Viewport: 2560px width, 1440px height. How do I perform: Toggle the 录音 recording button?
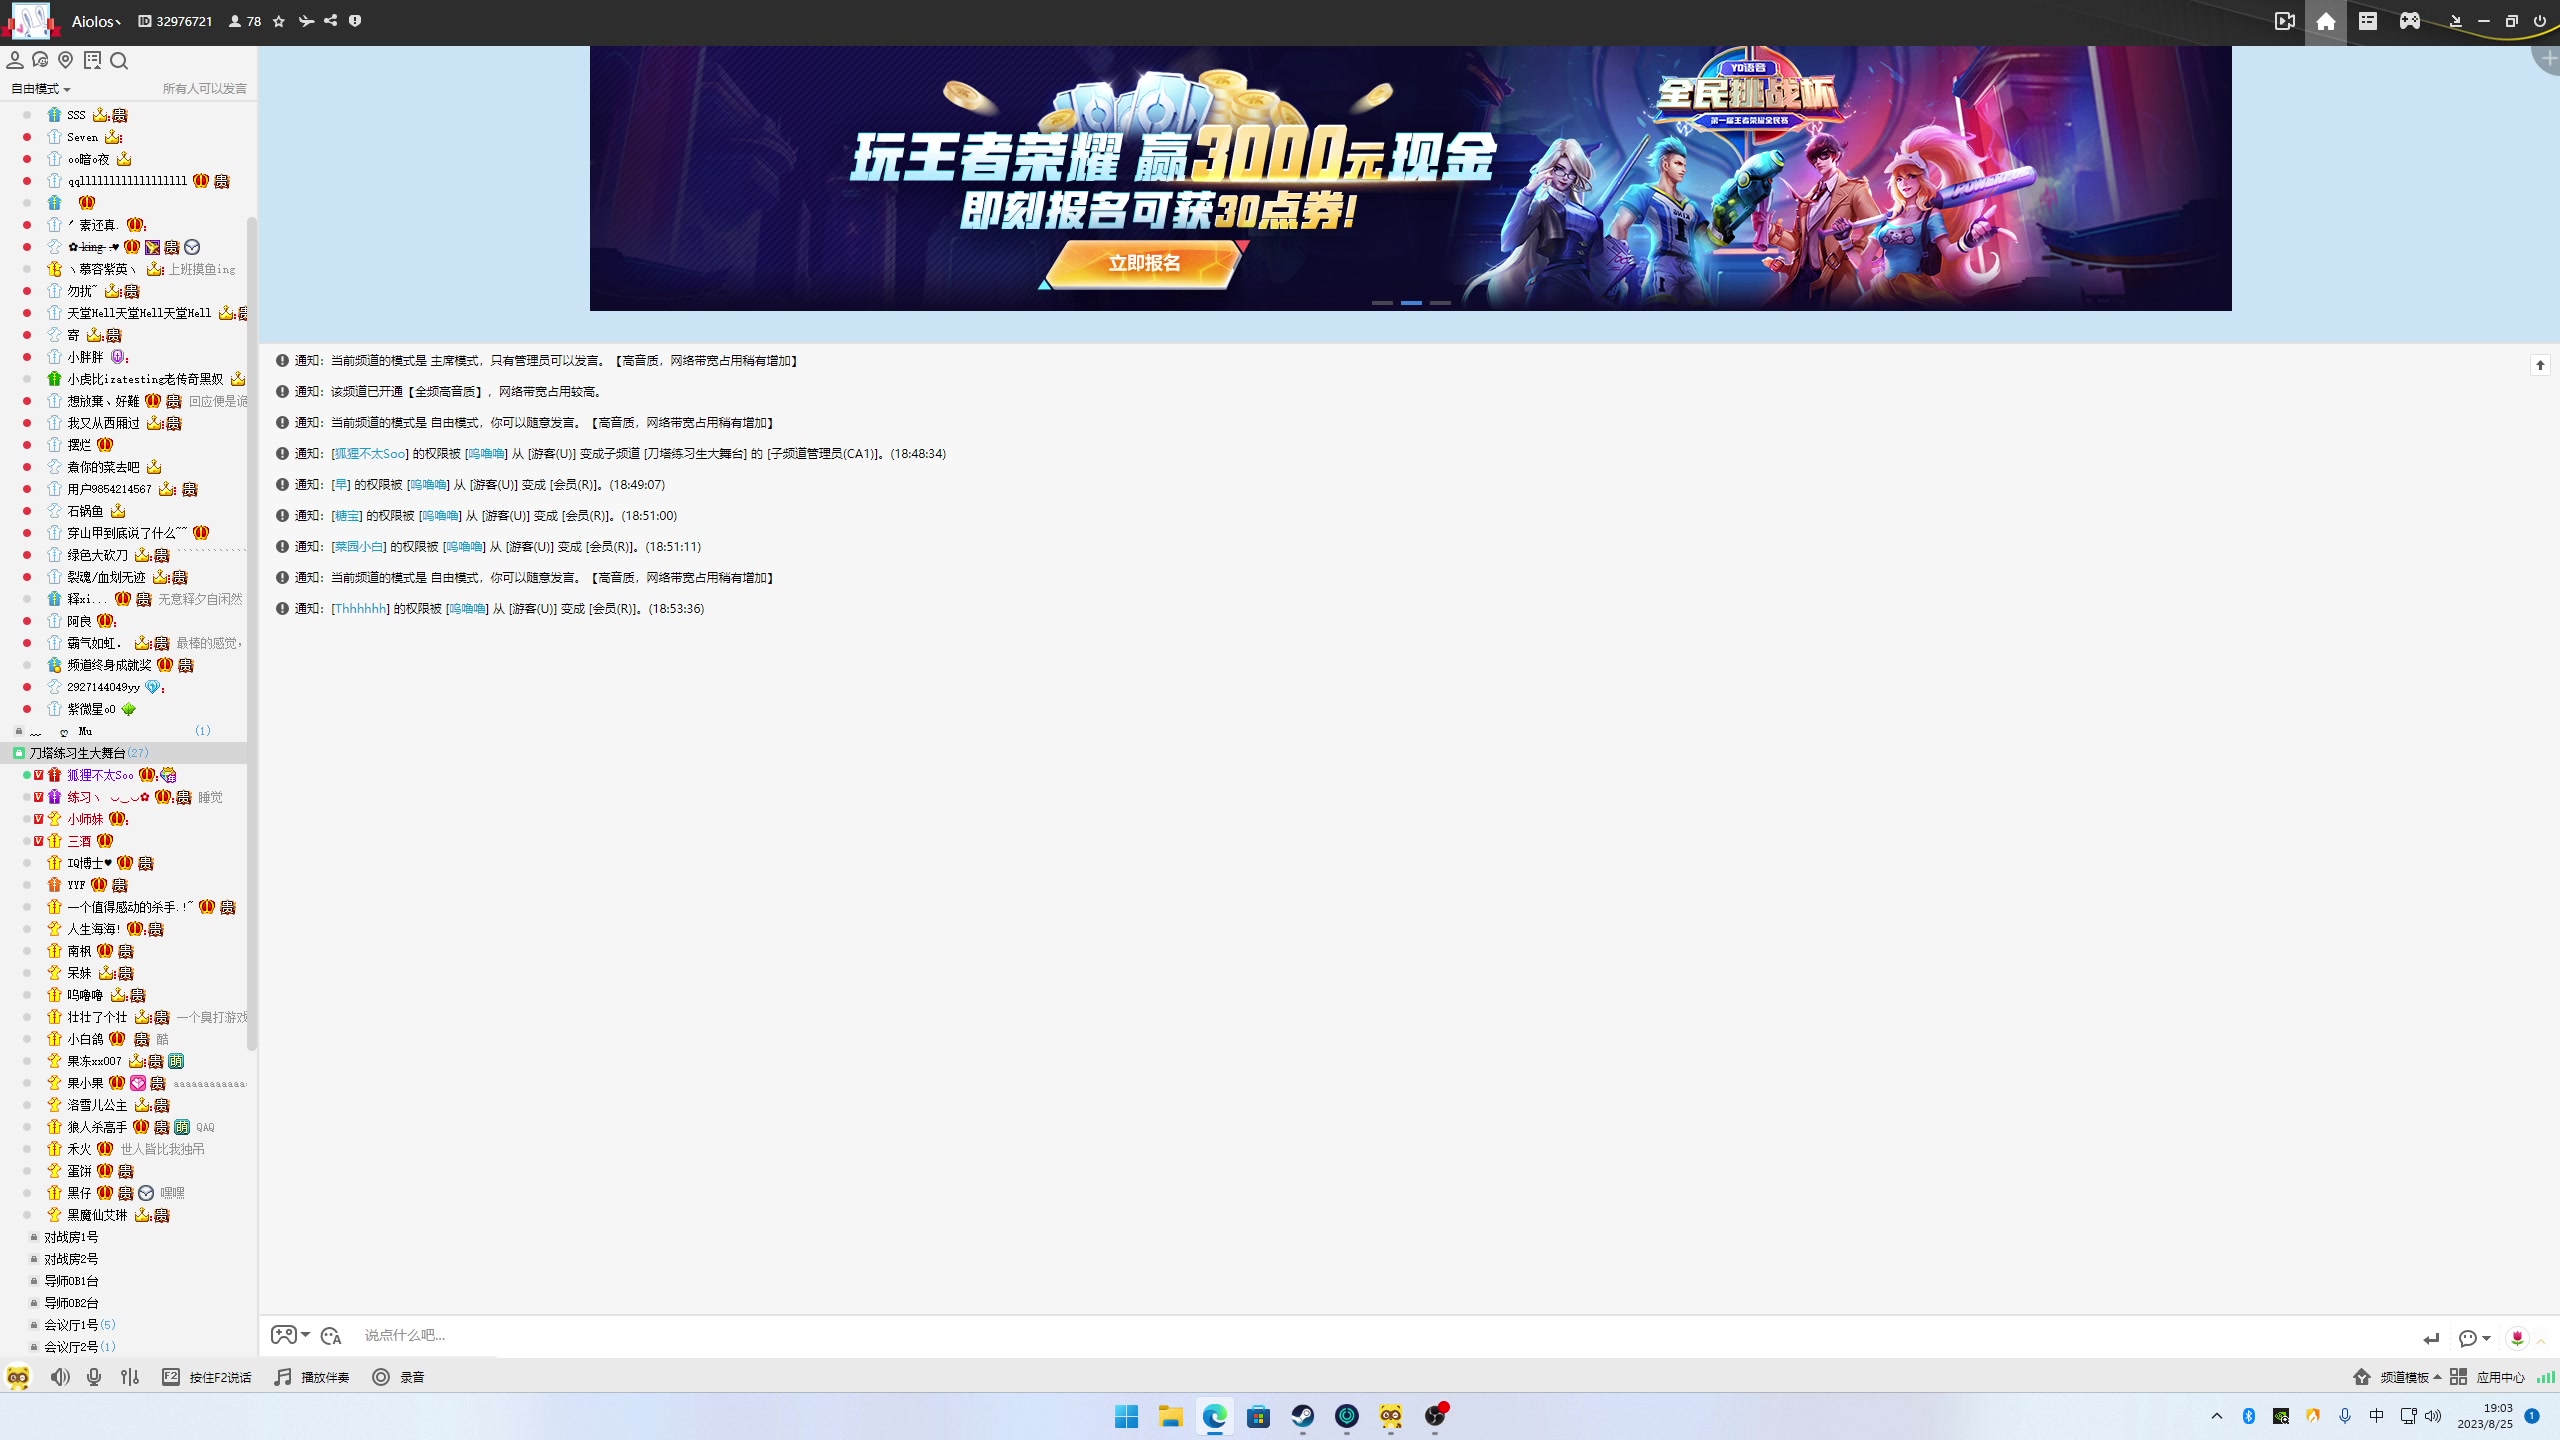click(x=398, y=1377)
